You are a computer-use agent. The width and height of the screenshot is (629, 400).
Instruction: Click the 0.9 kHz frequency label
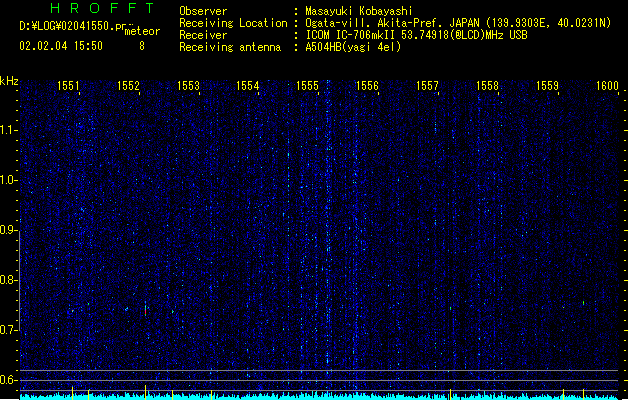(x=9, y=230)
